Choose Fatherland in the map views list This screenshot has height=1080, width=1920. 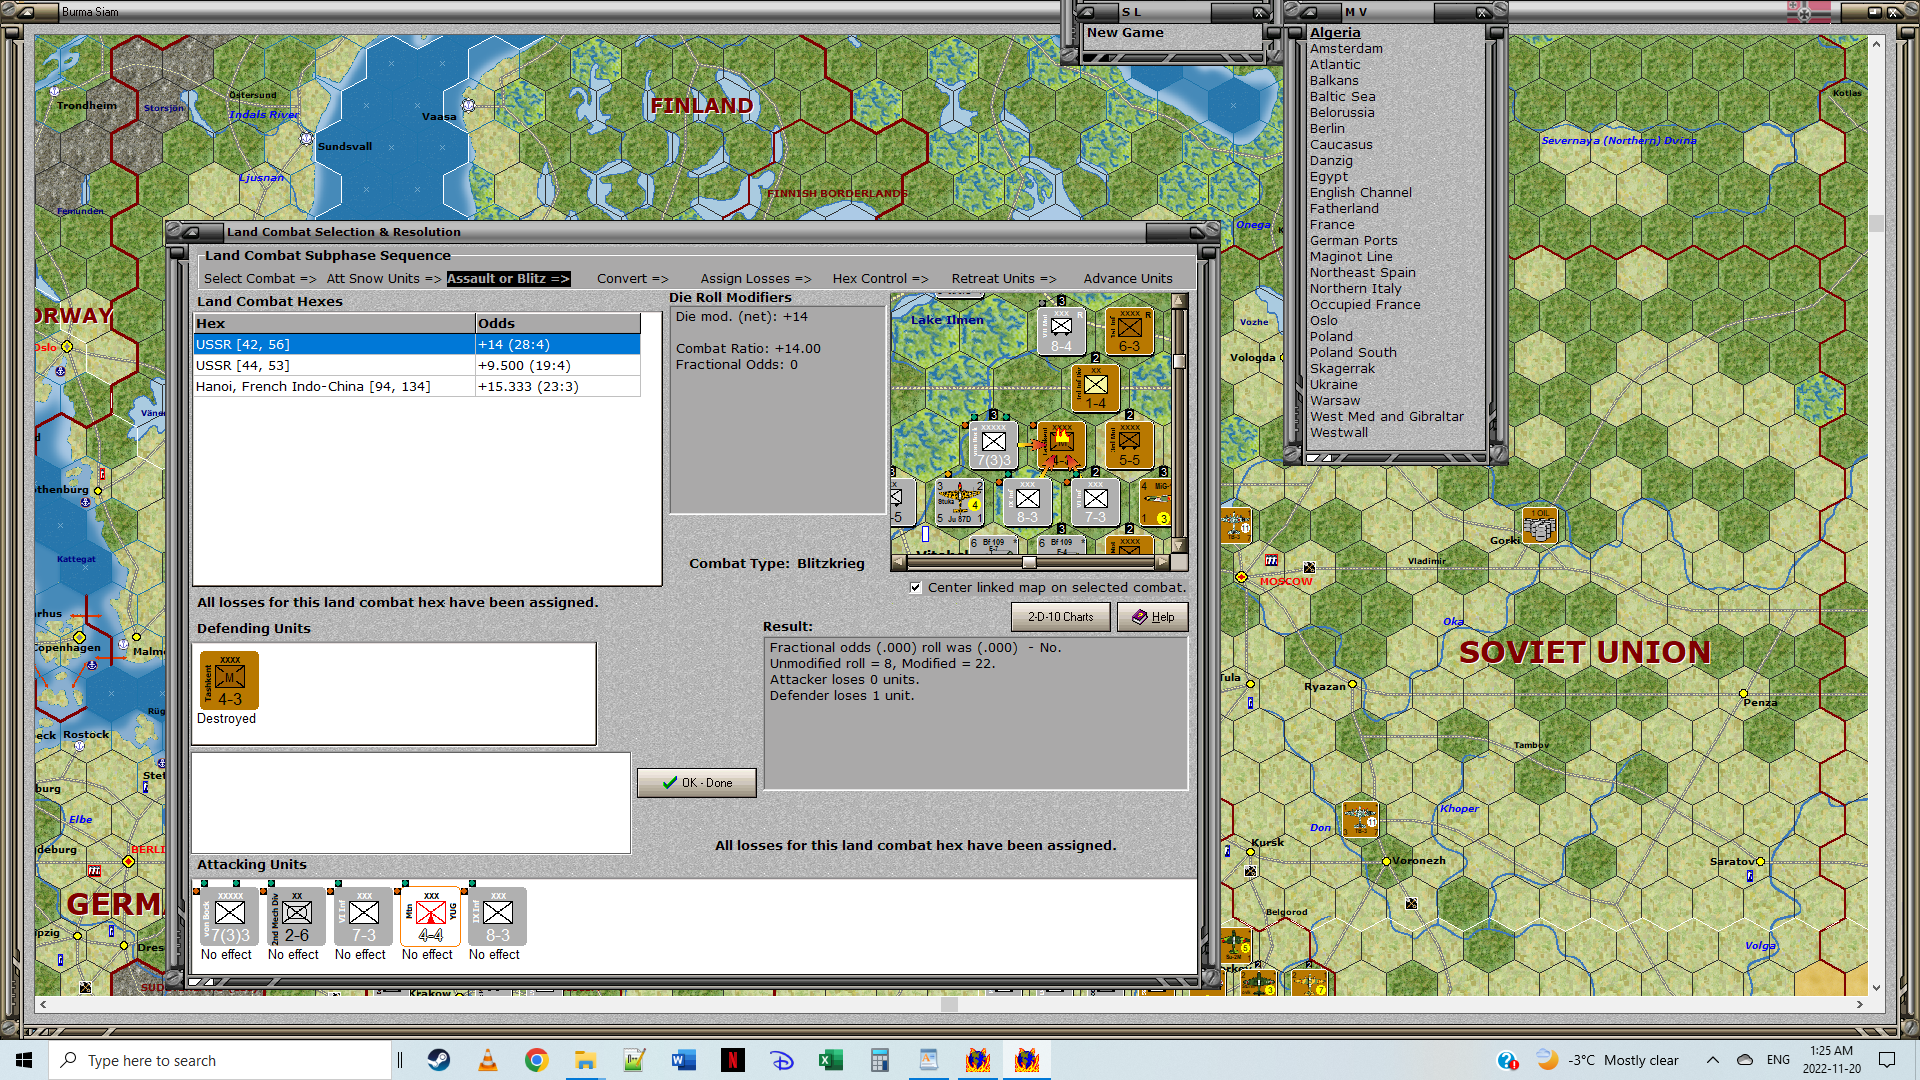coord(1343,209)
